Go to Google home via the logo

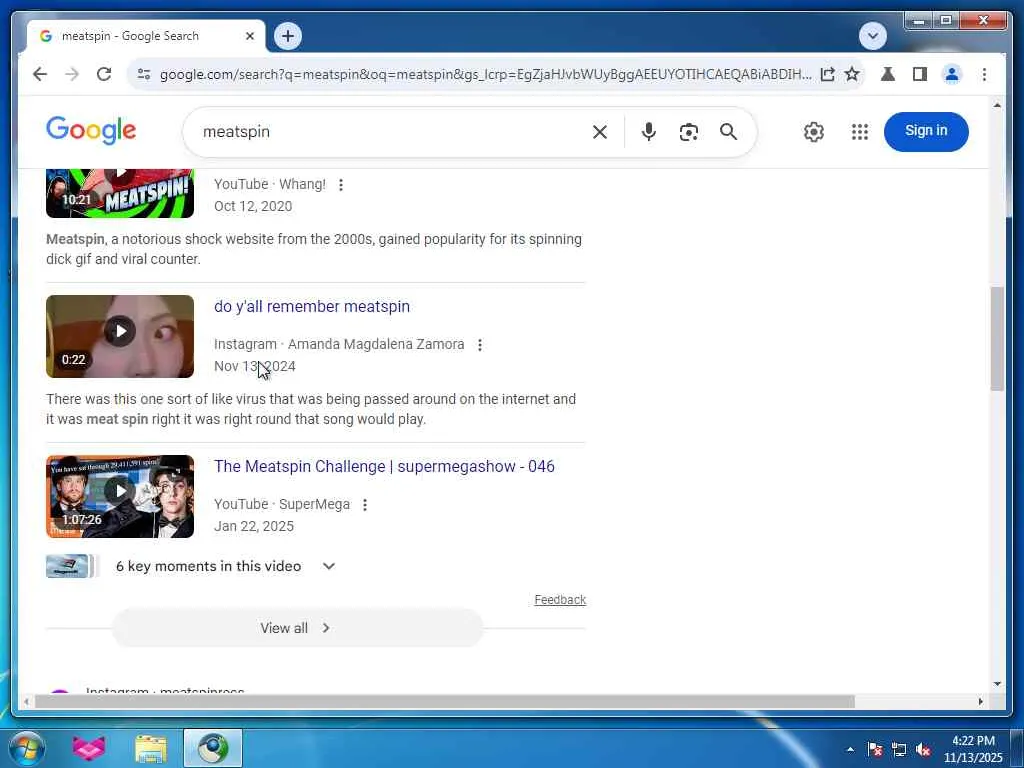91,131
